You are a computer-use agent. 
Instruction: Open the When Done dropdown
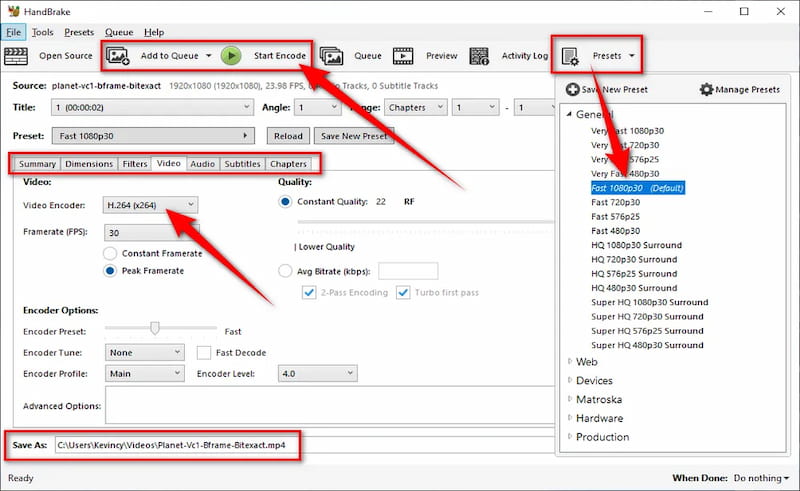pos(761,478)
